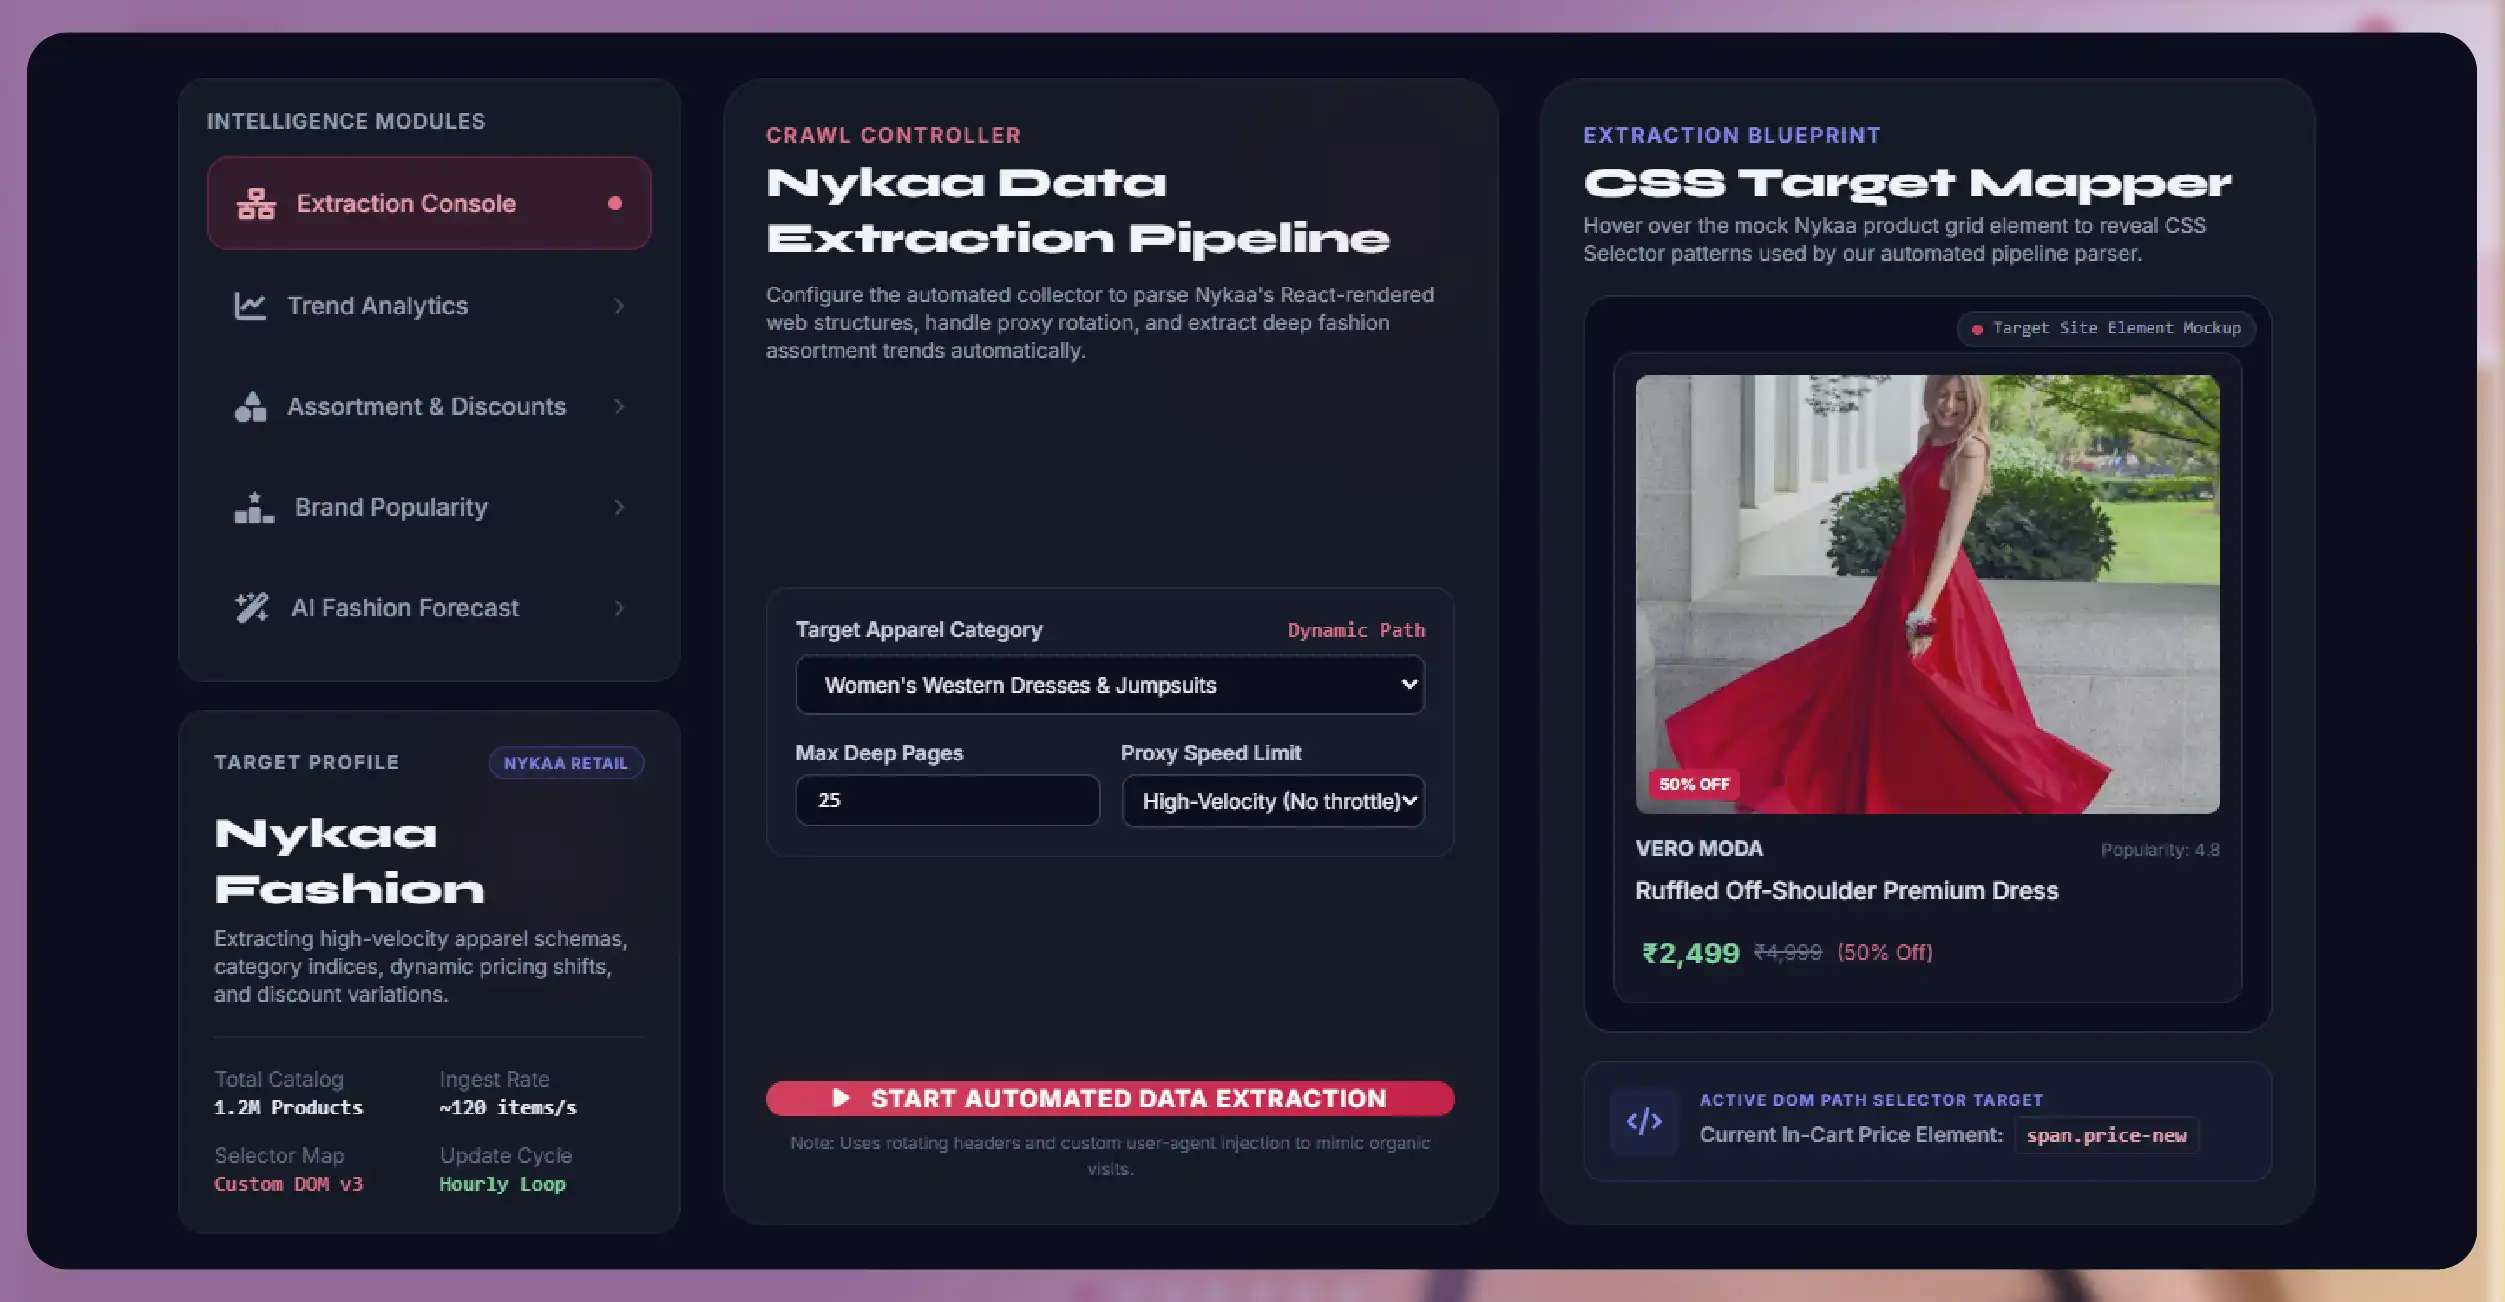2505x1302 pixels.
Task: Click the Trend Analytics chart icon
Action: pos(250,306)
